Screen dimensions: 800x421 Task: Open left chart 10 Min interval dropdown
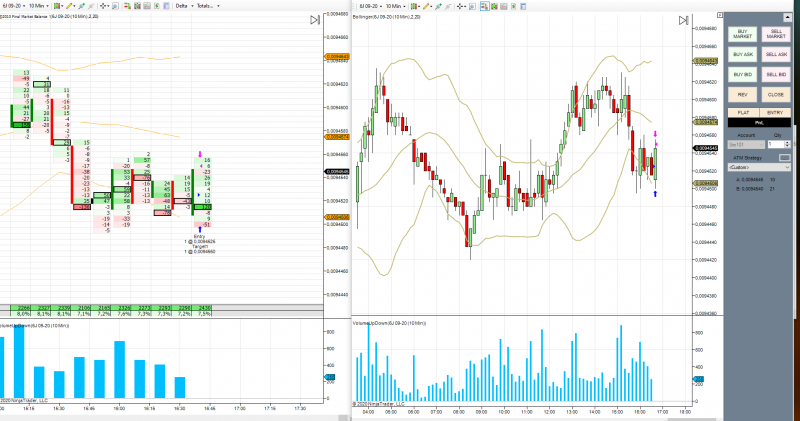pyautogui.click(x=39, y=6)
